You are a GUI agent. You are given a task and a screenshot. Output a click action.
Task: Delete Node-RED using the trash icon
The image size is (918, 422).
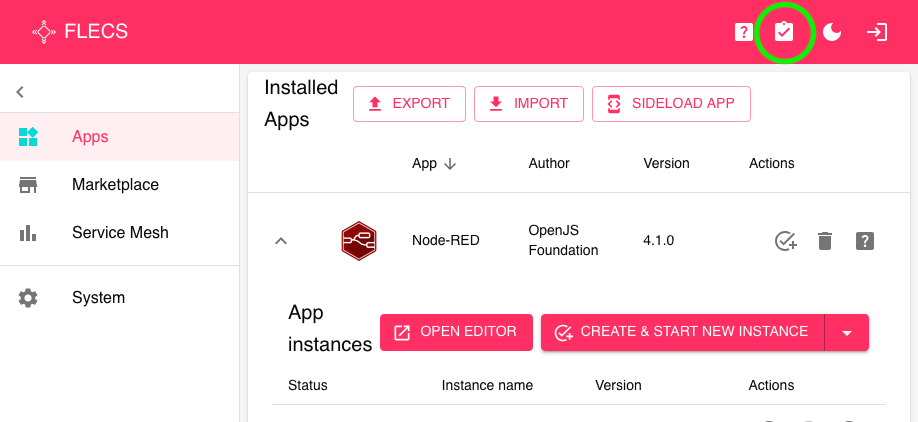point(825,241)
